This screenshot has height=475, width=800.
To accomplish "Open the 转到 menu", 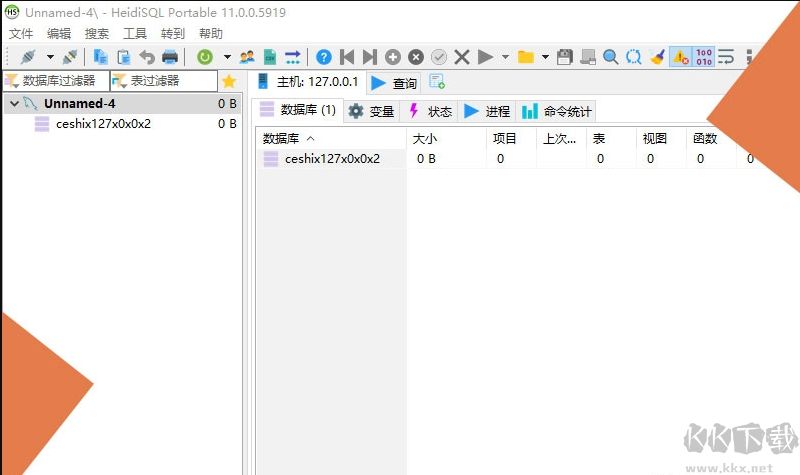I will pos(172,34).
